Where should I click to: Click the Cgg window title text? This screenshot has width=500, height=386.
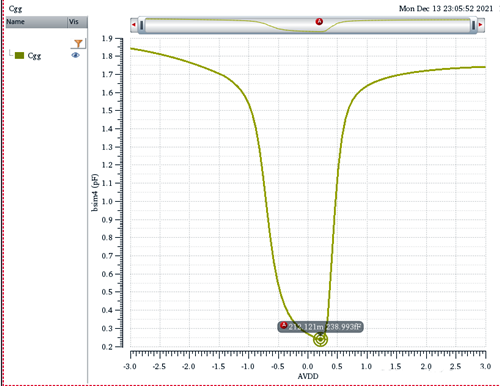point(15,9)
